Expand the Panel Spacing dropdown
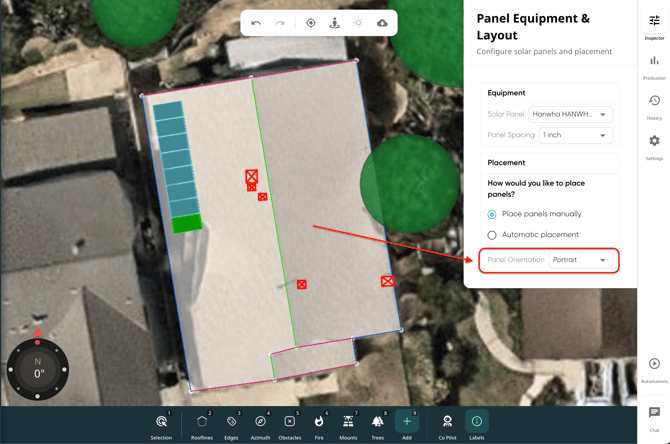This screenshot has height=444, width=670. (x=575, y=135)
